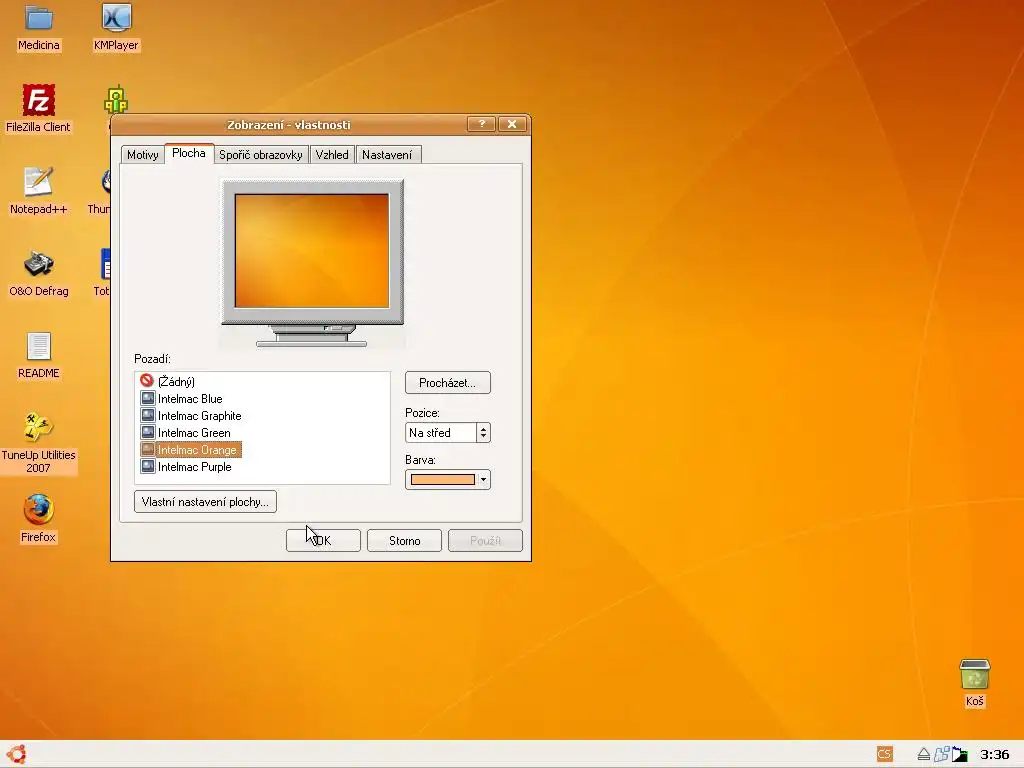Click the Intelmac Blue picture icon
This screenshot has height=768, width=1024.
(148, 398)
